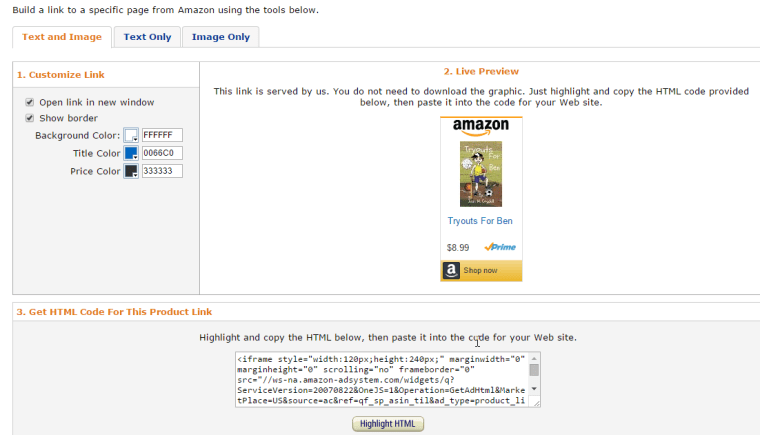This screenshot has height=435, width=760.
Task: Expand the Price Color dark swatch picker
Action: (131, 171)
